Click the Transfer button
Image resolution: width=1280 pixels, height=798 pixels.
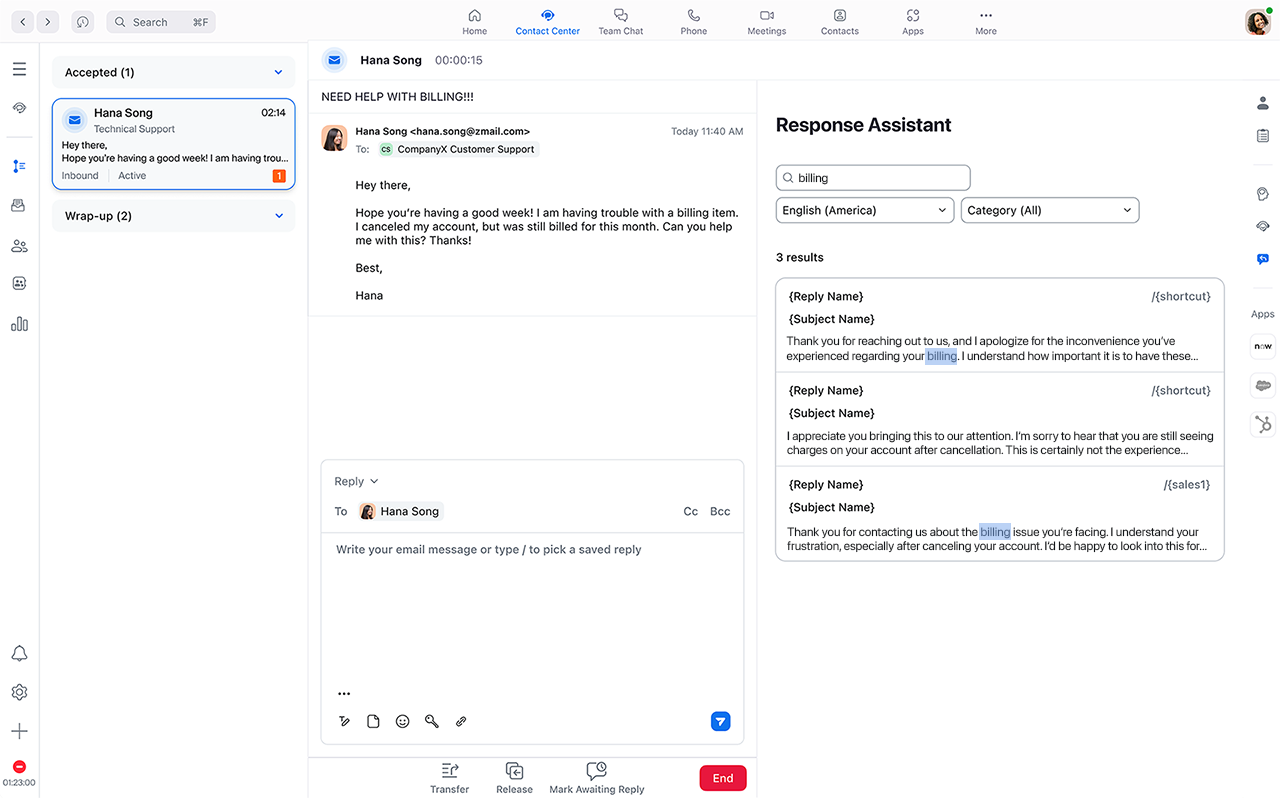click(450, 778)
